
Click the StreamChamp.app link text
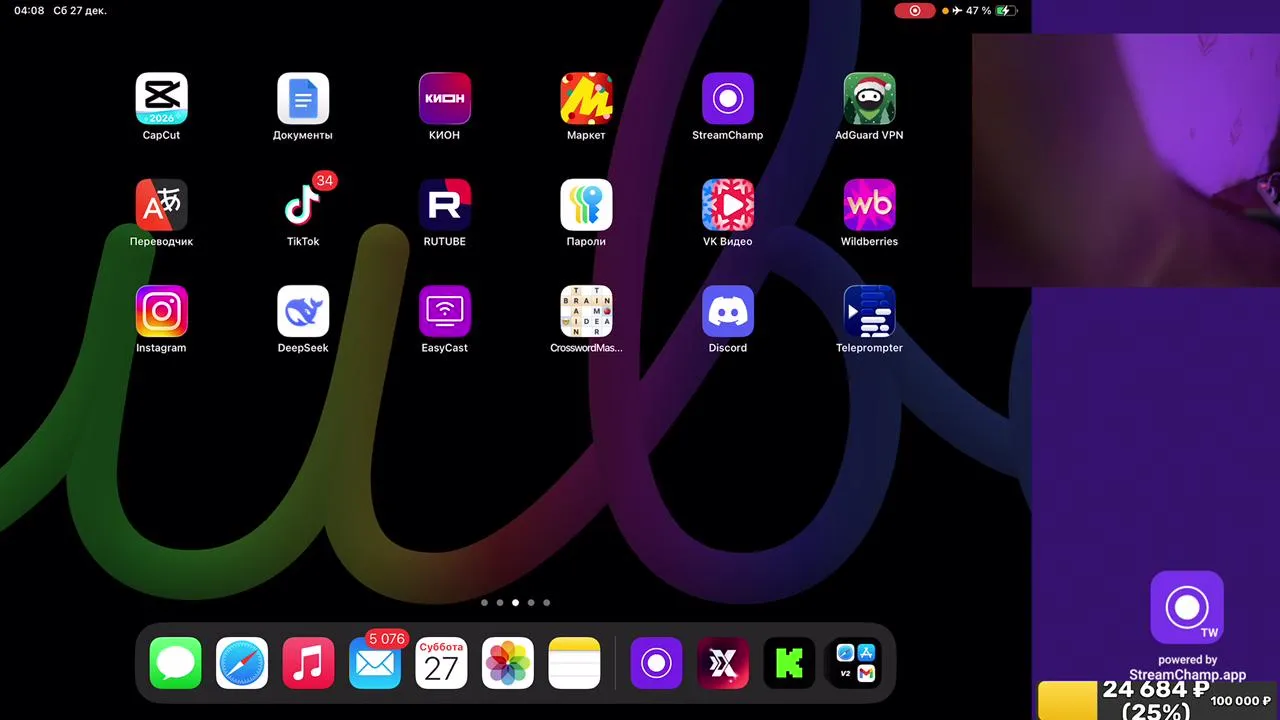coord(1188,675)
